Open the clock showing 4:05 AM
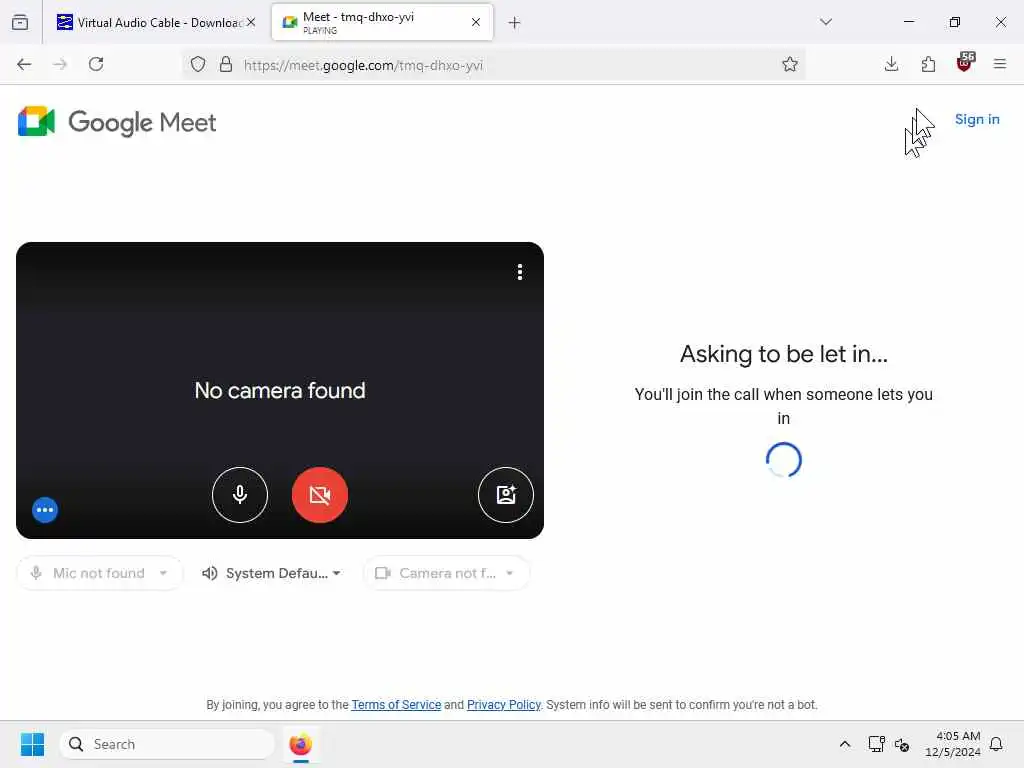This screenshot has width=1024, height=768. [x=953, y=744]
